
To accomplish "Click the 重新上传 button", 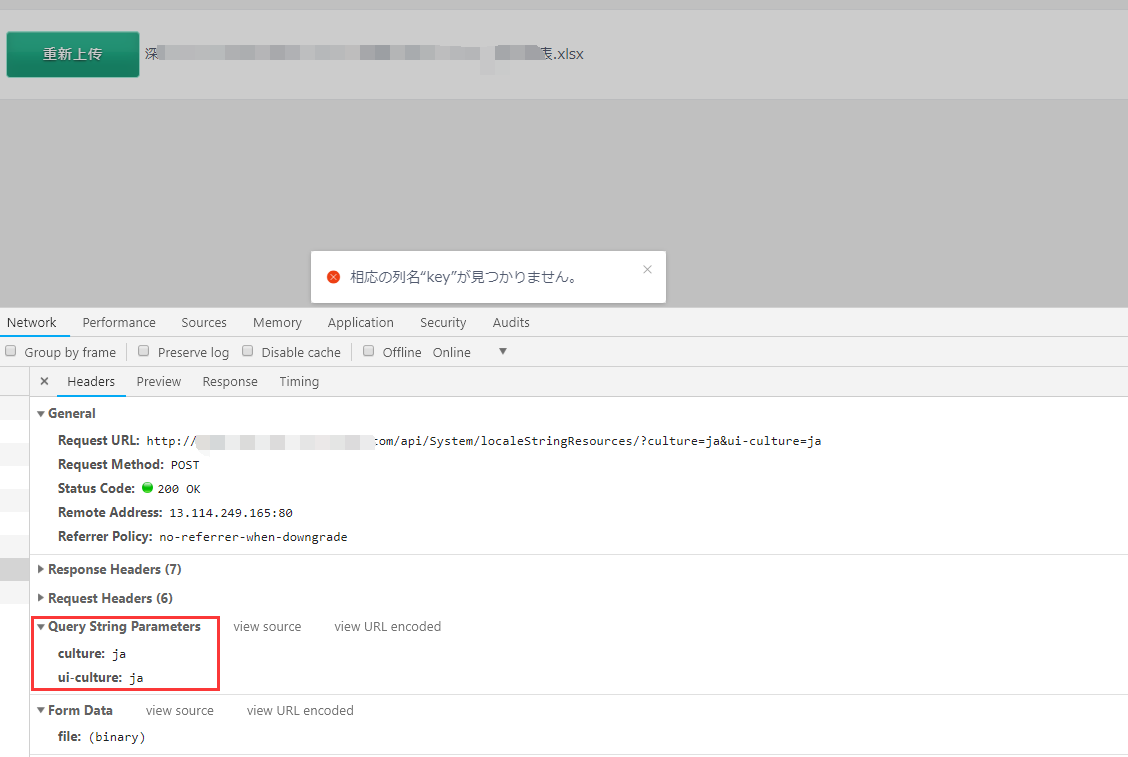I will click(x=72, y=54).
